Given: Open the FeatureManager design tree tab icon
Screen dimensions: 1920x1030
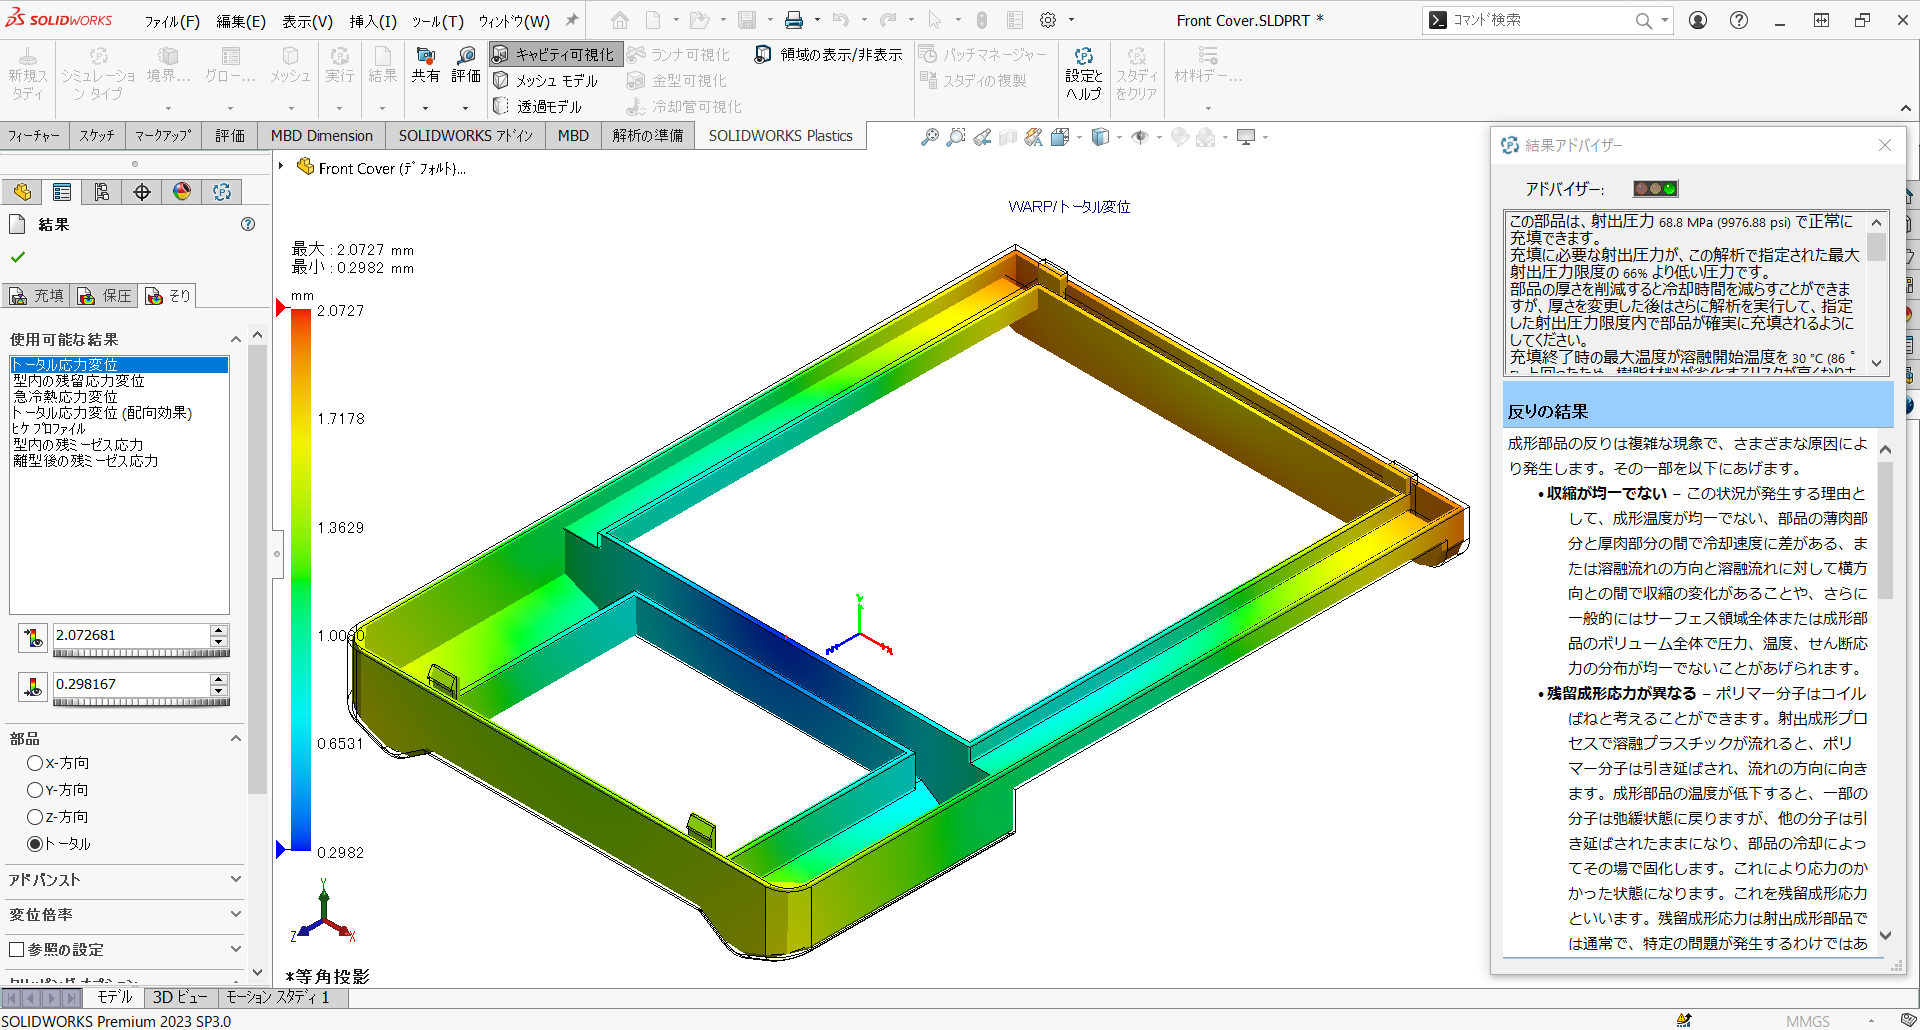Looking at the screenshot, I should click(22, 192).
